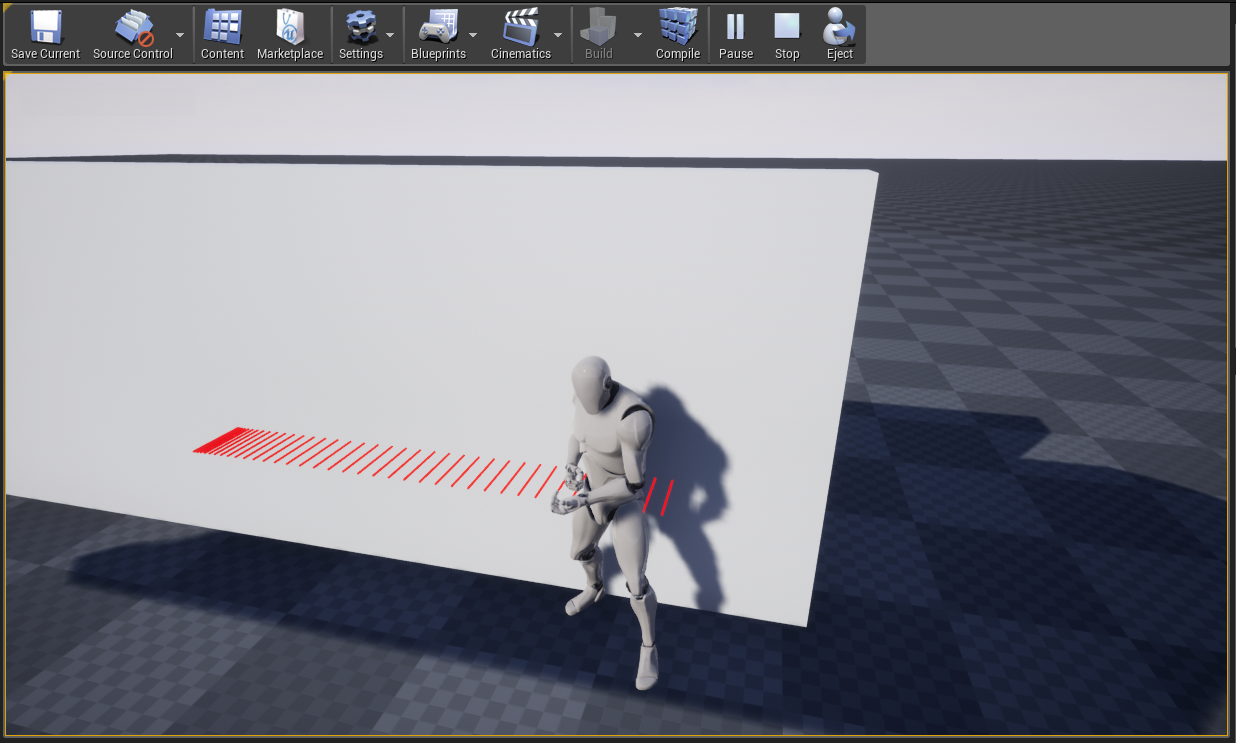Eject from the player controller
The image size is (1236, 743).
click(x=839, y=28)
